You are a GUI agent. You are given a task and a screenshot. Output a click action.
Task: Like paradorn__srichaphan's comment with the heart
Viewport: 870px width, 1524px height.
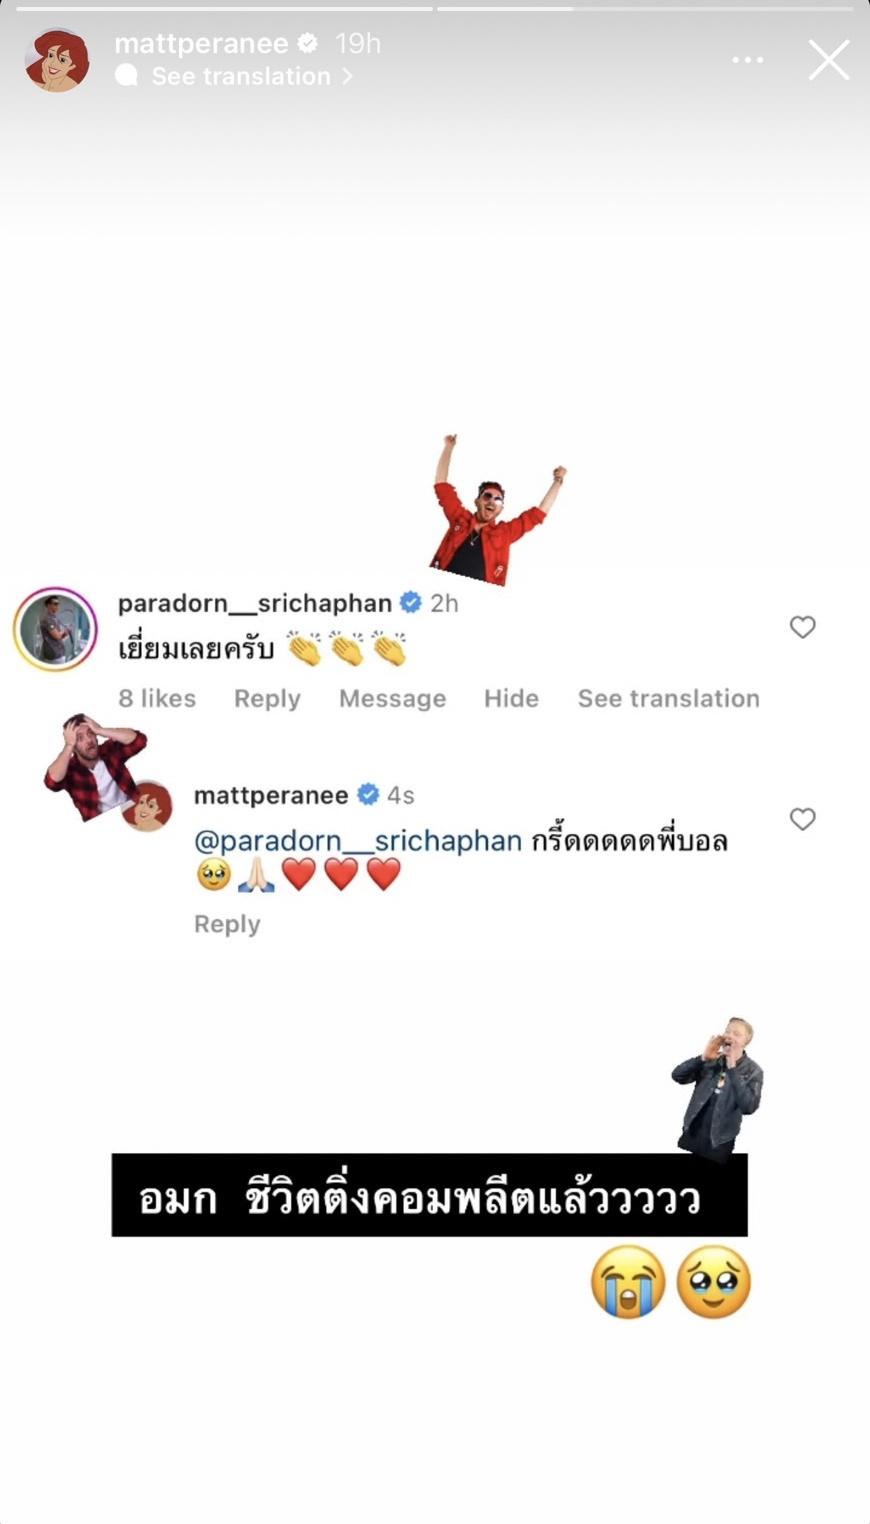(x=802, y=627)
